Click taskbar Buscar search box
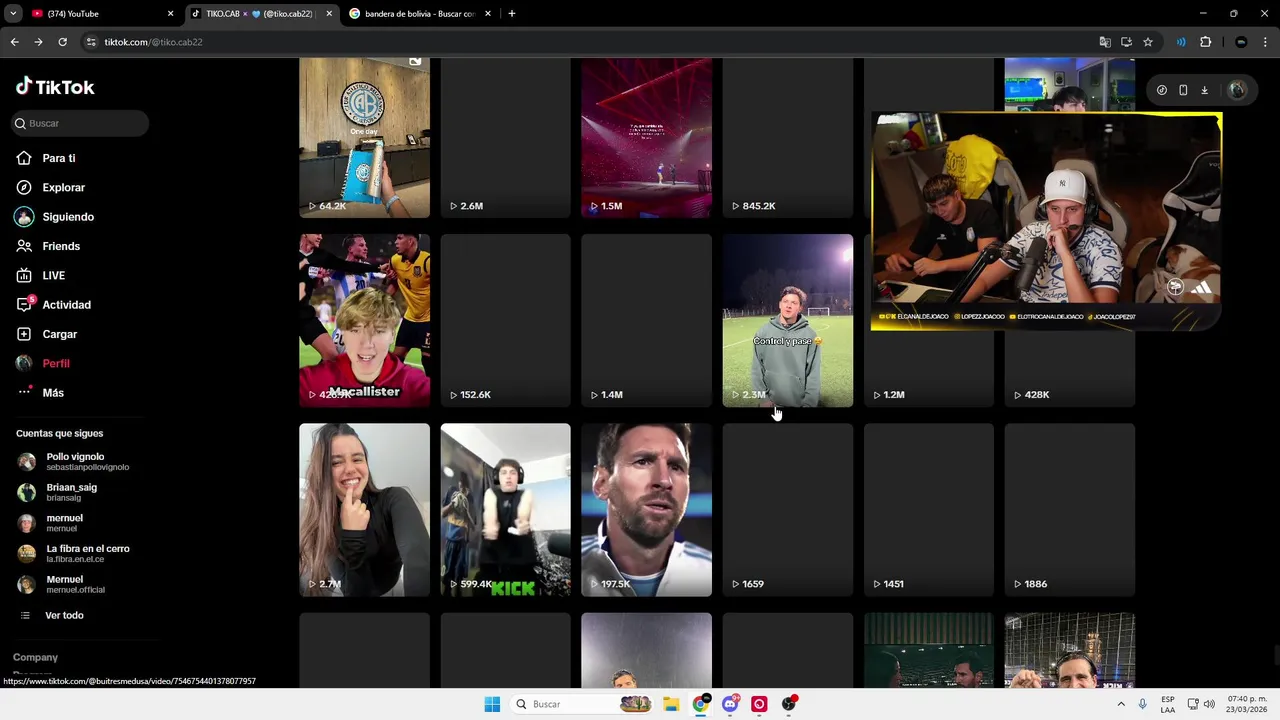 click(583, 704)
